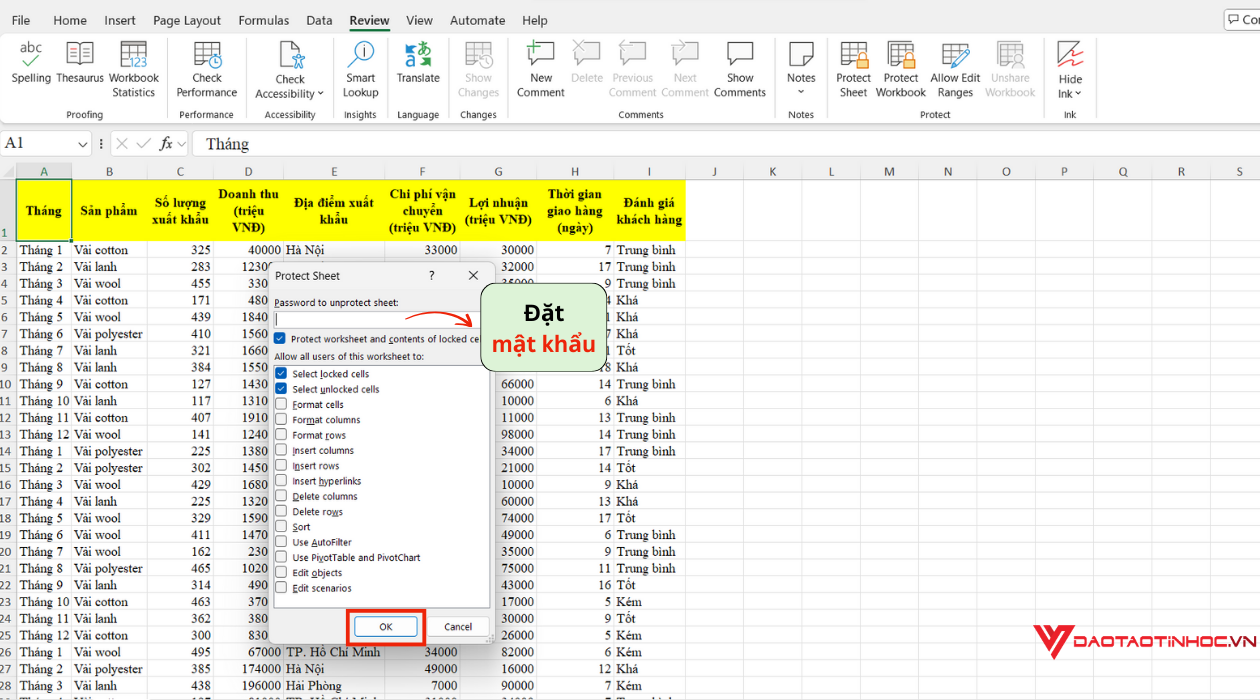Cancel the Protect Sheet dialog
The height and width of the screenshot is (700, 1260).
458,626
